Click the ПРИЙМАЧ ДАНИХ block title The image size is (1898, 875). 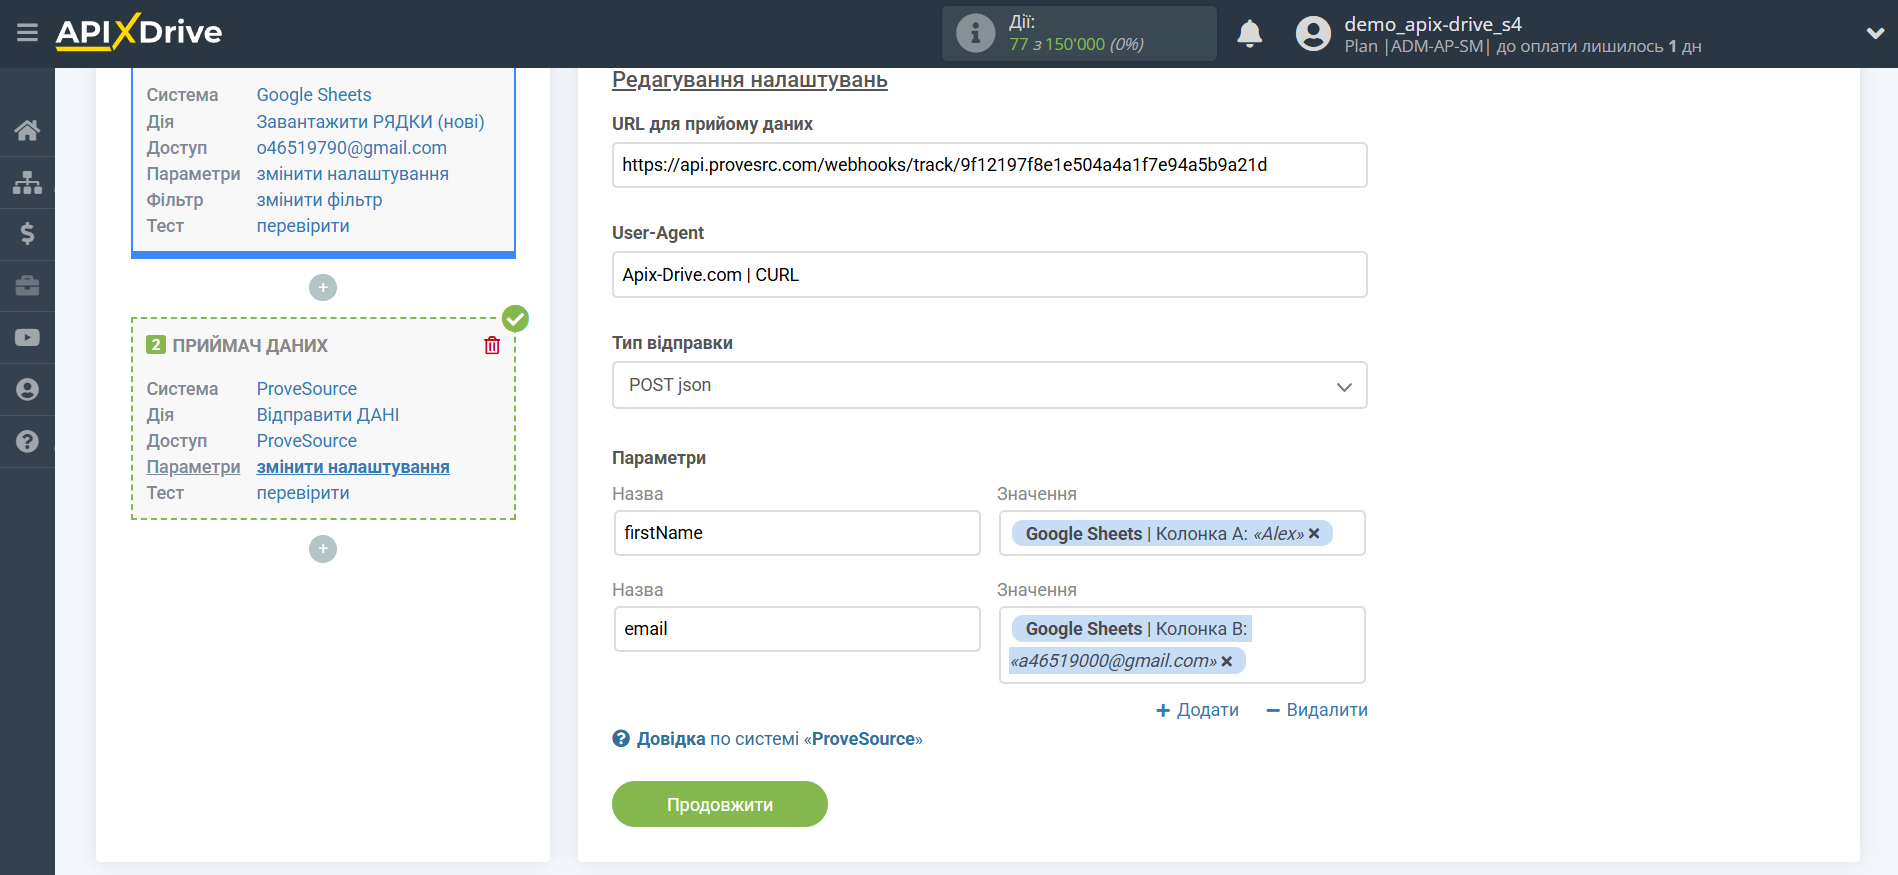250,346
